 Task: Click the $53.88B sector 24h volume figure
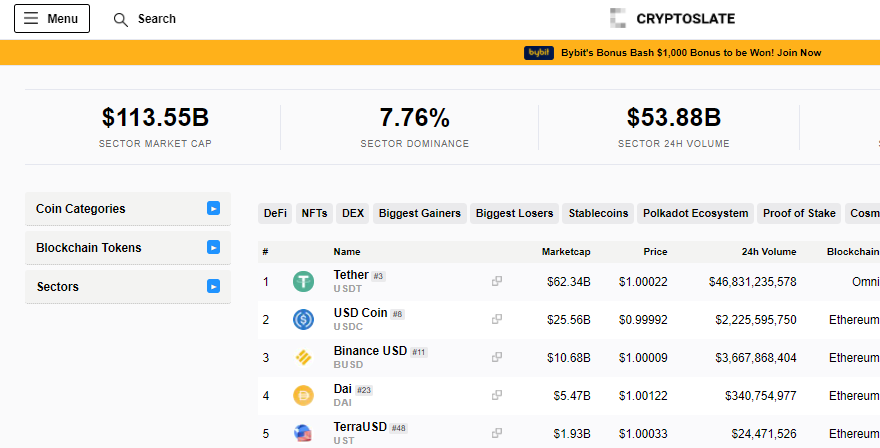pyautogui.click(x=674, y=118)
